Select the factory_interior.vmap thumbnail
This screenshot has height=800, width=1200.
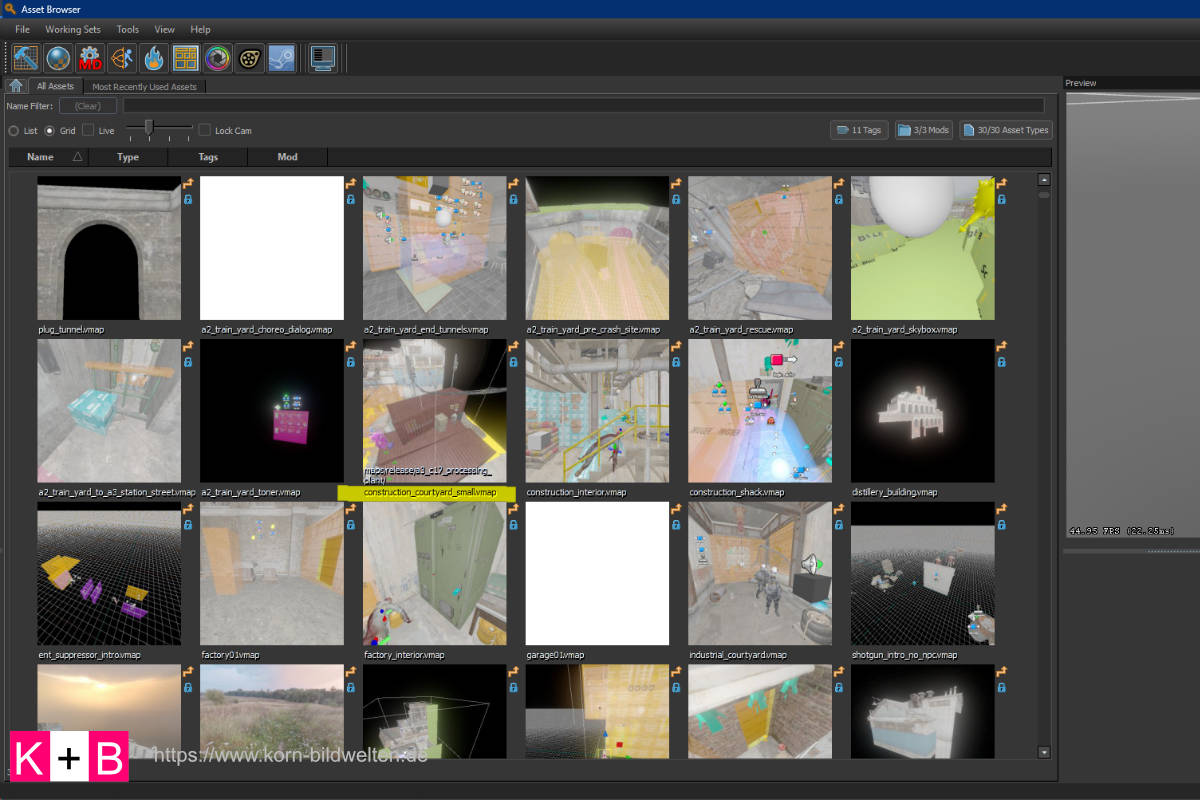(435, 574)
